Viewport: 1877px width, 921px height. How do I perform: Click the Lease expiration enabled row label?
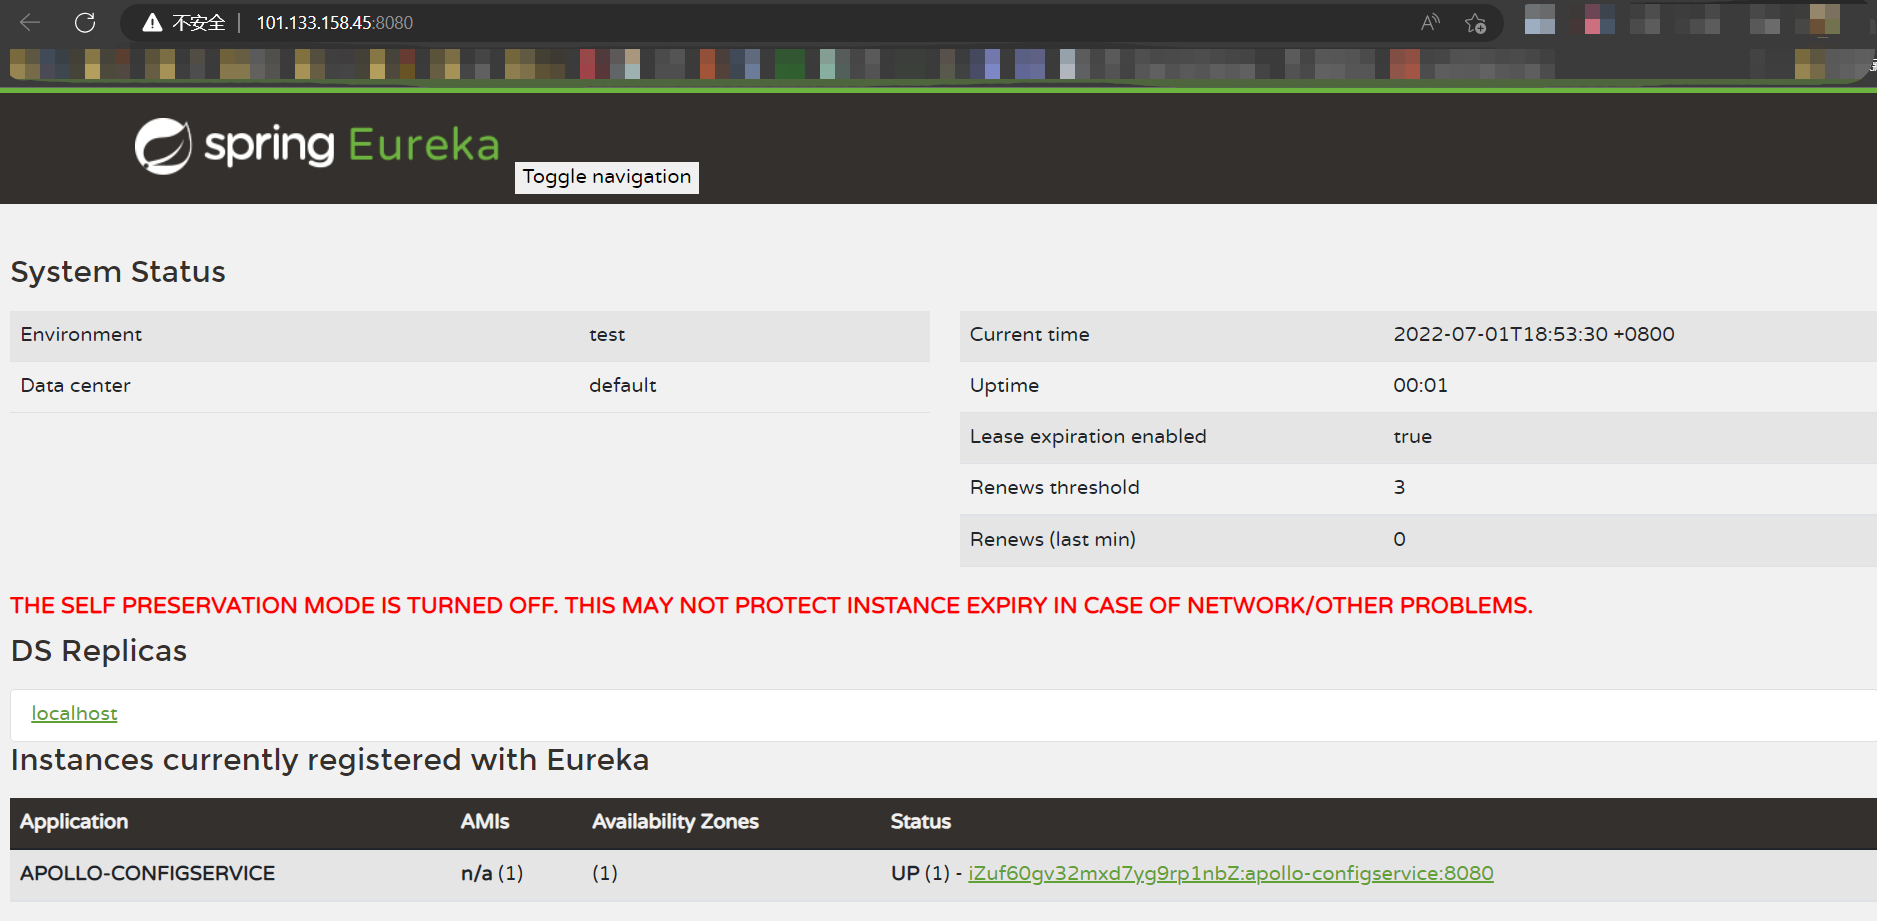click(1088, 437)
